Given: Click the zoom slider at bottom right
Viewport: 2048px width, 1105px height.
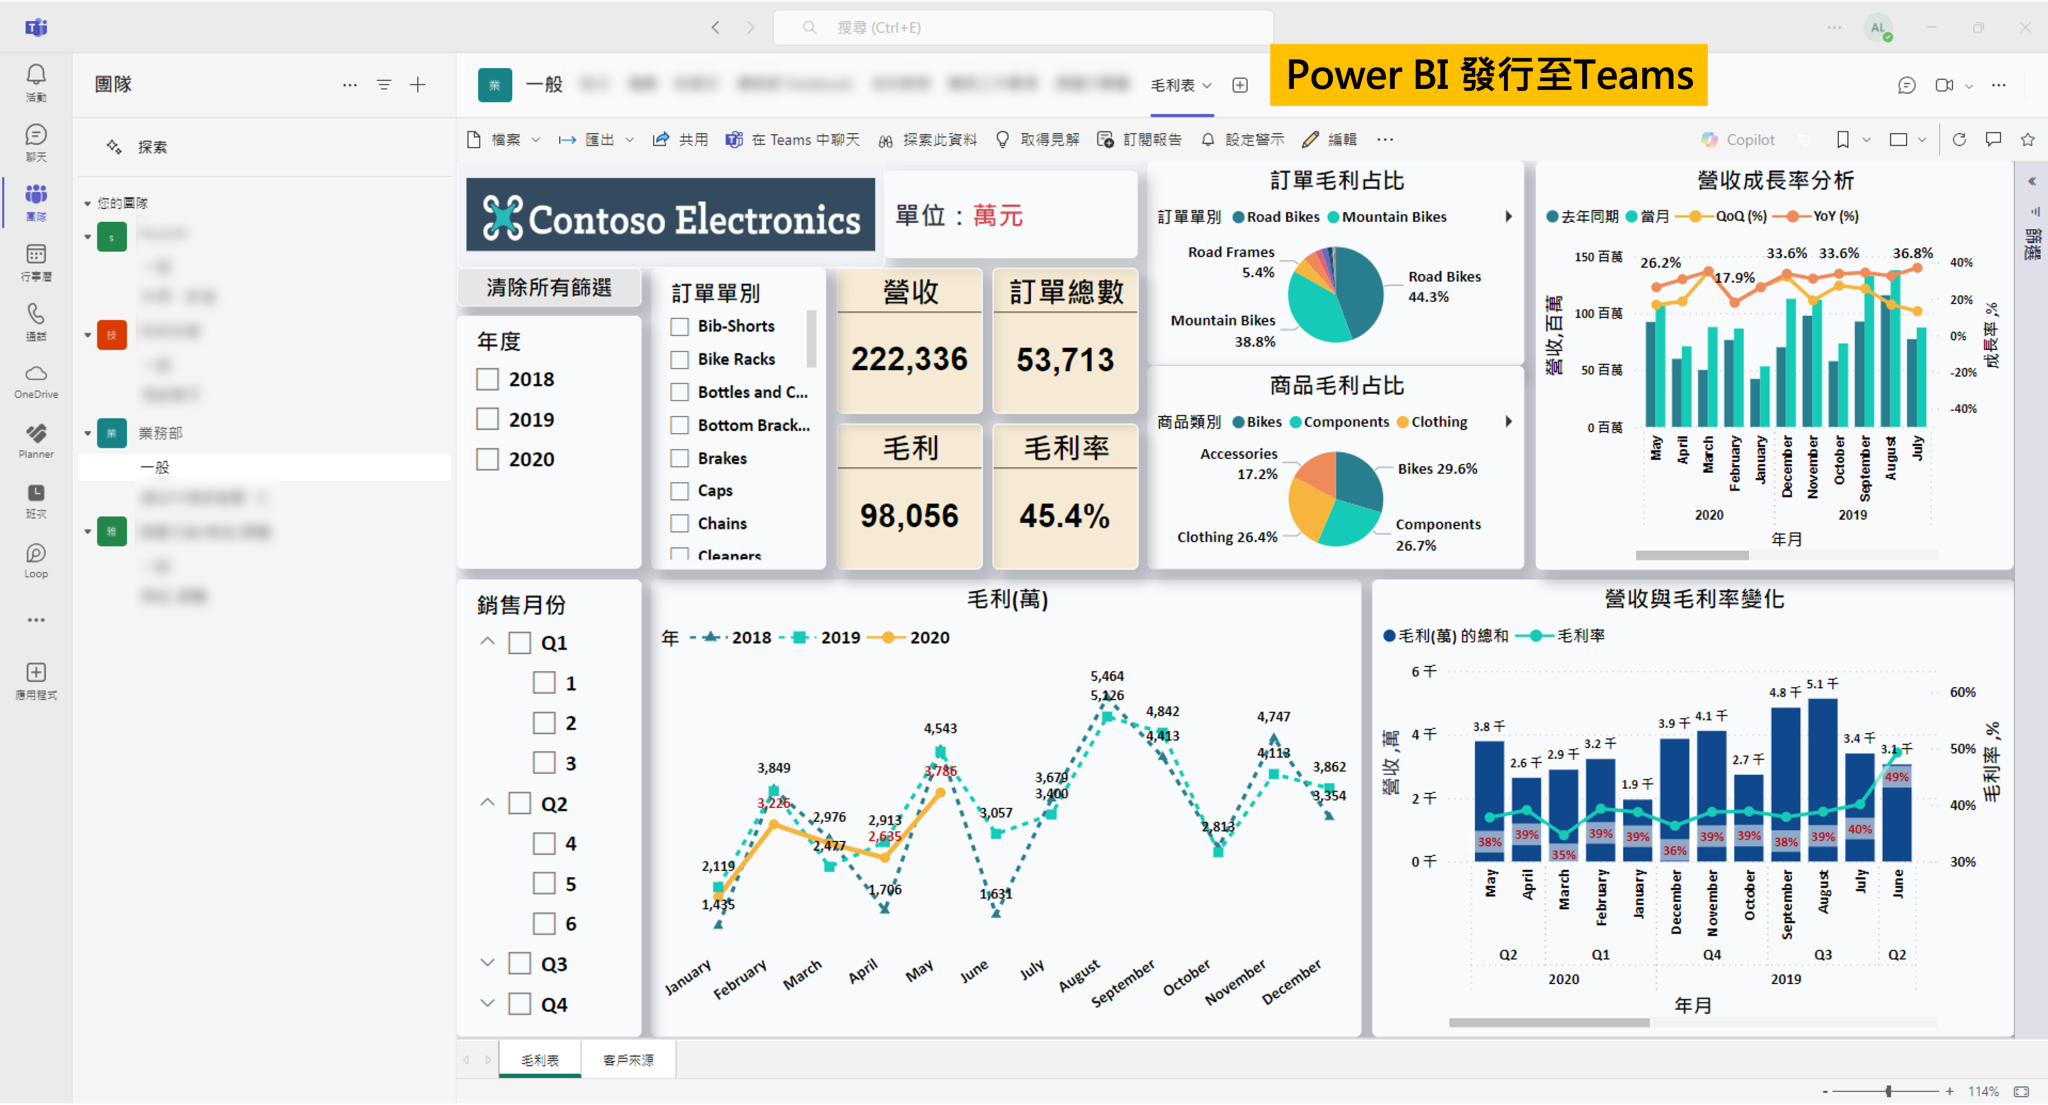Looking at the screenshot, I should pyautogui.click(x=1888, y=1091).
